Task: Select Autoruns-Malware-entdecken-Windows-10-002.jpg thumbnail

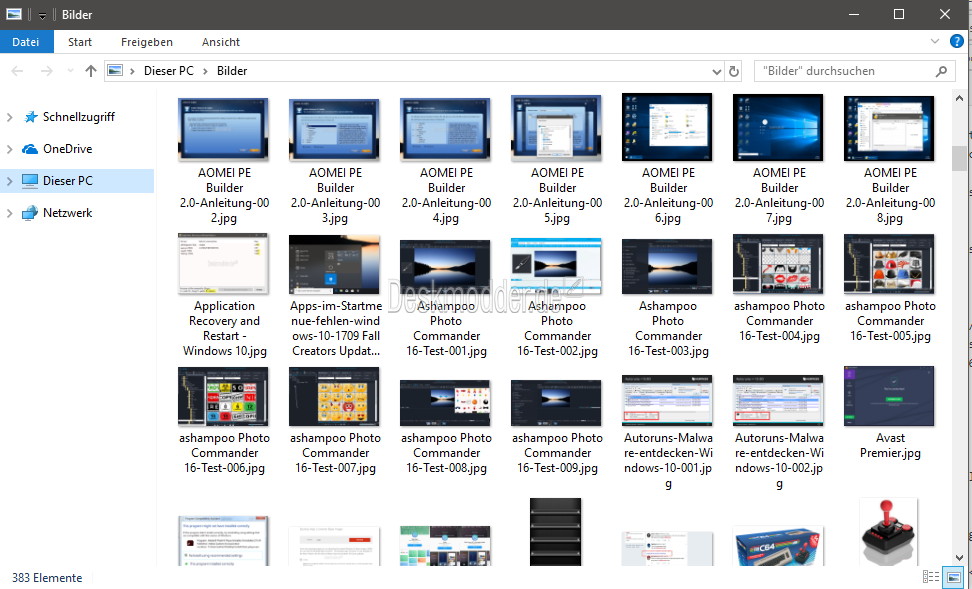Action: point(778,401)
